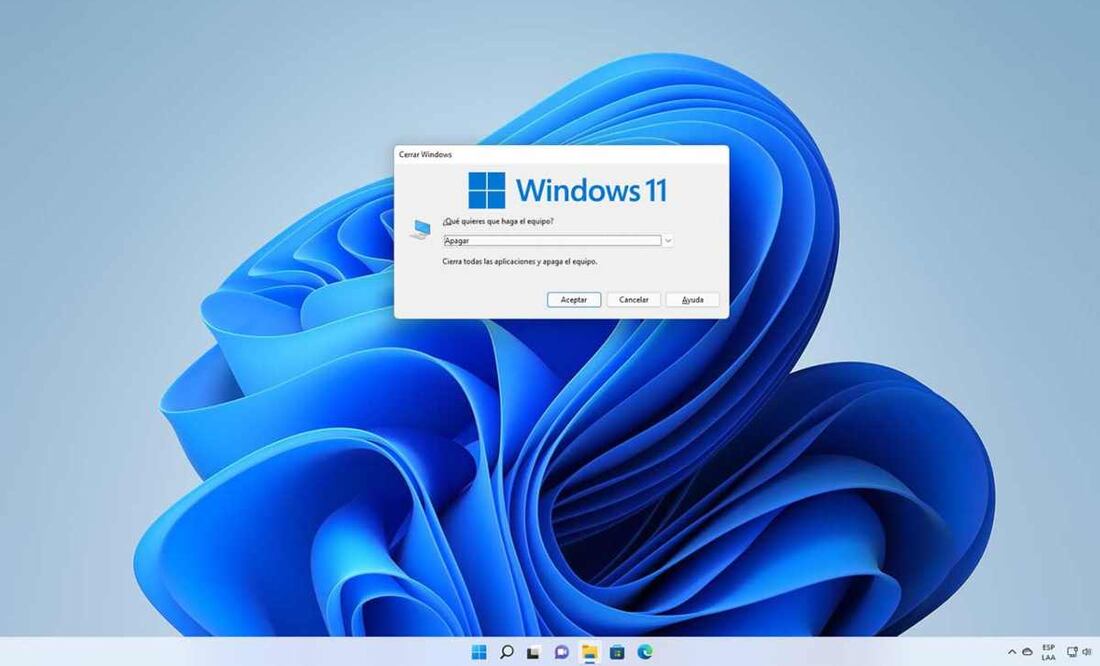Open Windows Search
The image size is (1100, 666).
point(507,650)
